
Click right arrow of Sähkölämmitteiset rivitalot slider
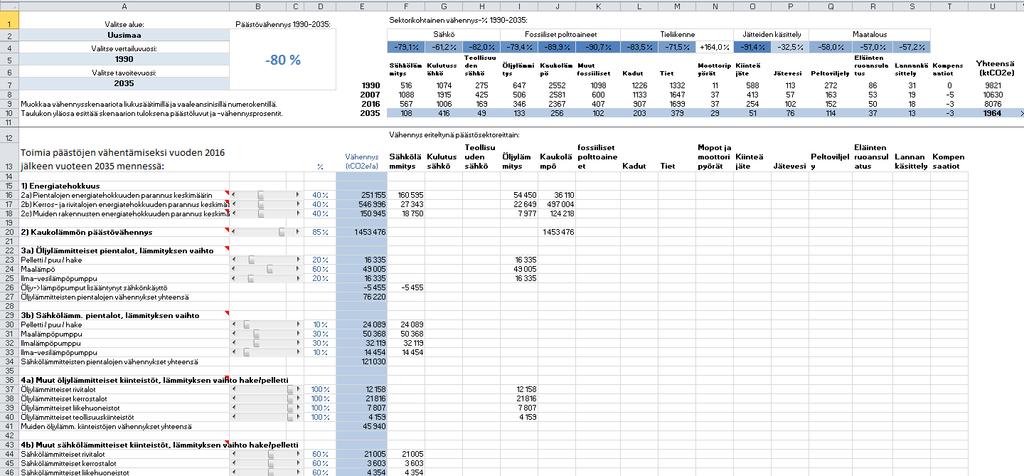(298, 454)
